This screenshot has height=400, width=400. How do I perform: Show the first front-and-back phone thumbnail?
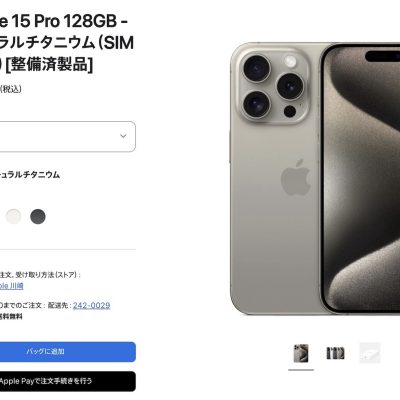click(301, 353)
